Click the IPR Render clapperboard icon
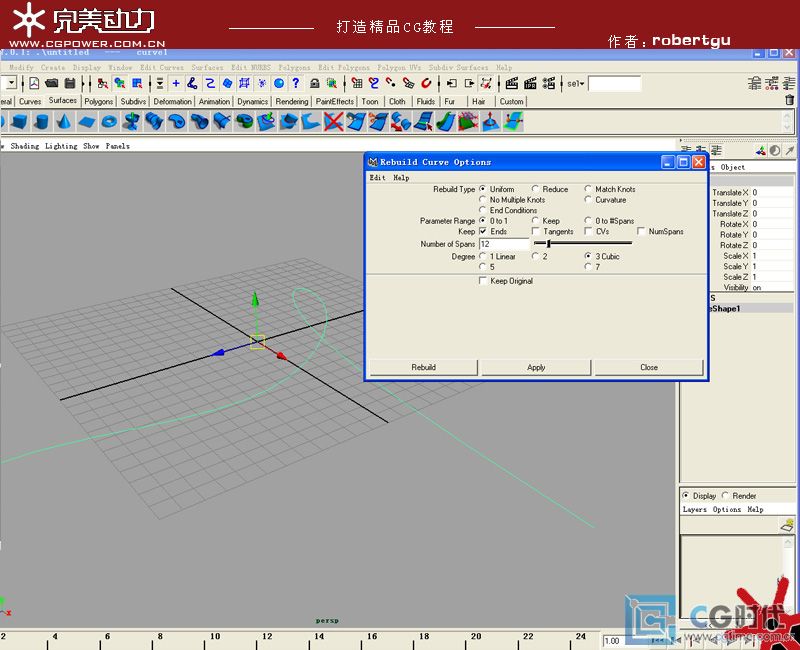This screenshot has height=650, width=800. point(530,83)
